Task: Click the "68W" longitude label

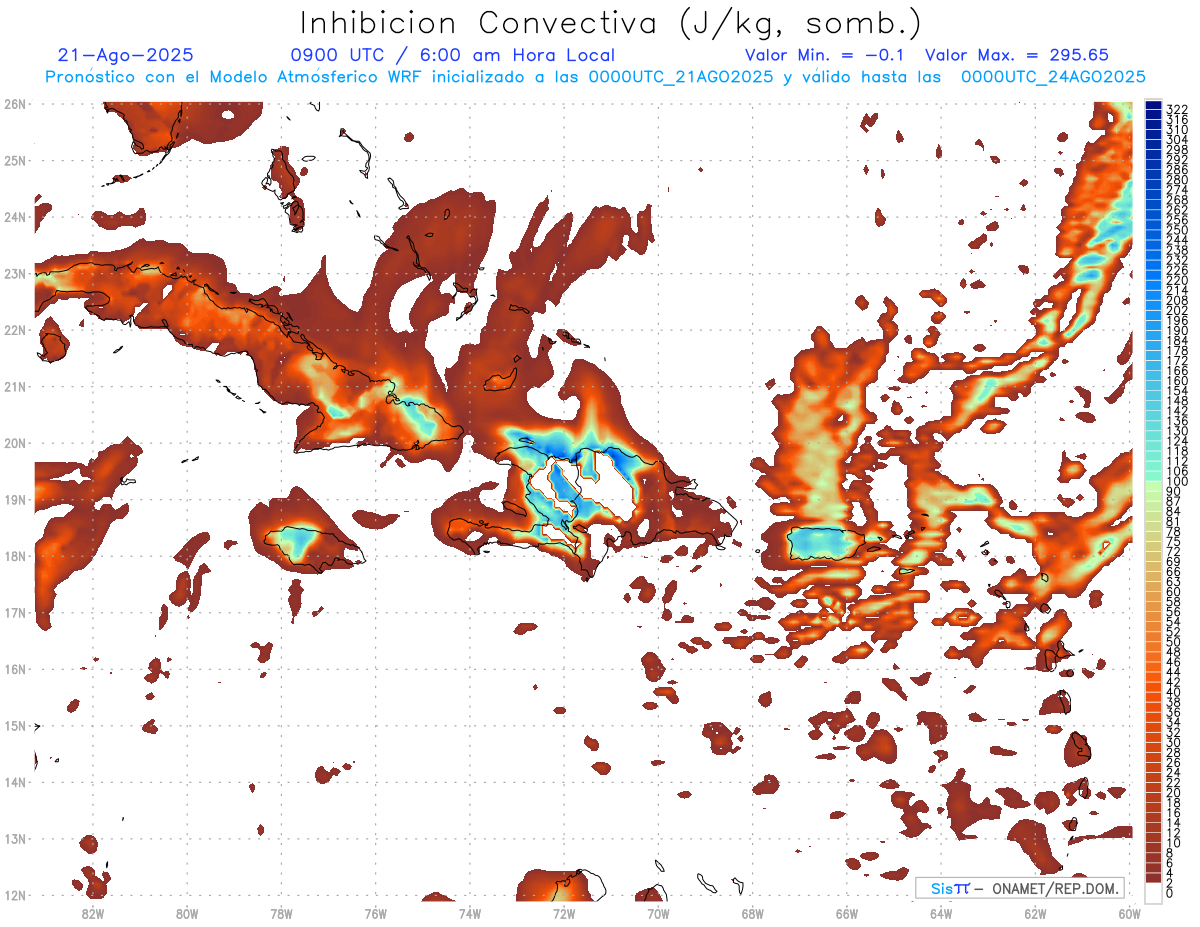Action: [x=753, y=912]
